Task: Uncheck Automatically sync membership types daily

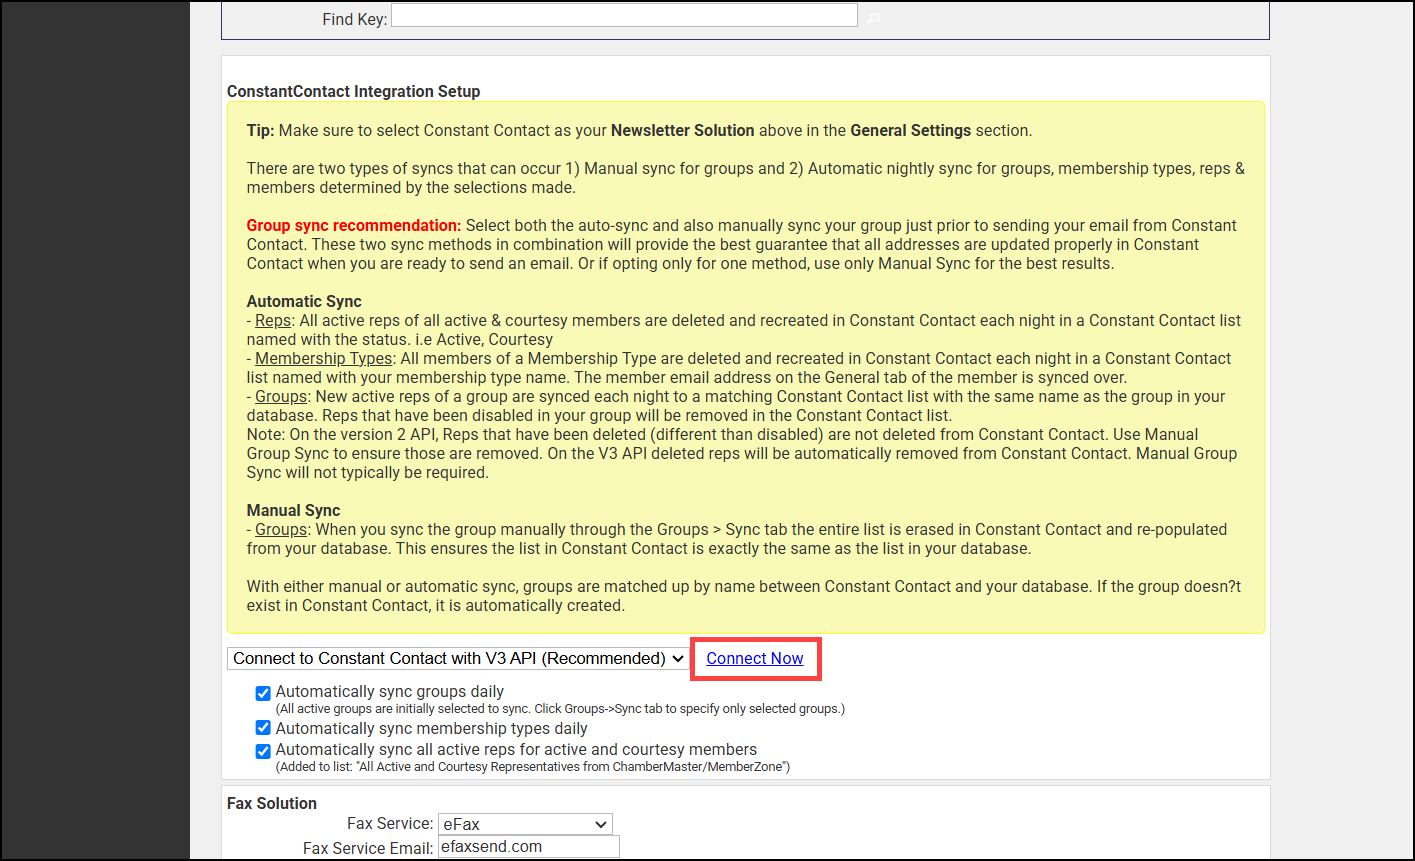Action: click(263, 728)
